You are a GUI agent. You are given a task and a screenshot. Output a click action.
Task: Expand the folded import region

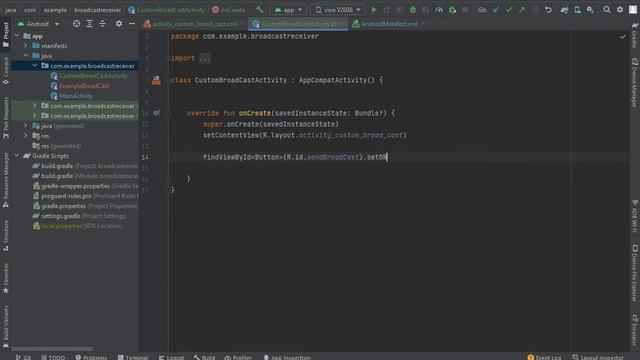(x=205, y=58)
